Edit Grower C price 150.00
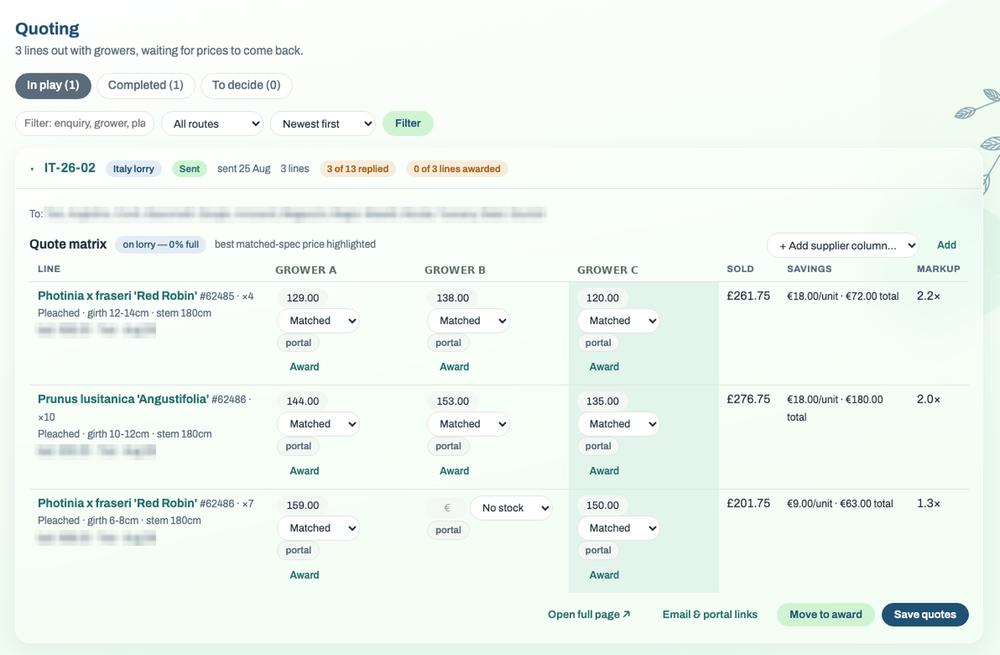This screenshot has height=655, width=1000. (603, 505)
